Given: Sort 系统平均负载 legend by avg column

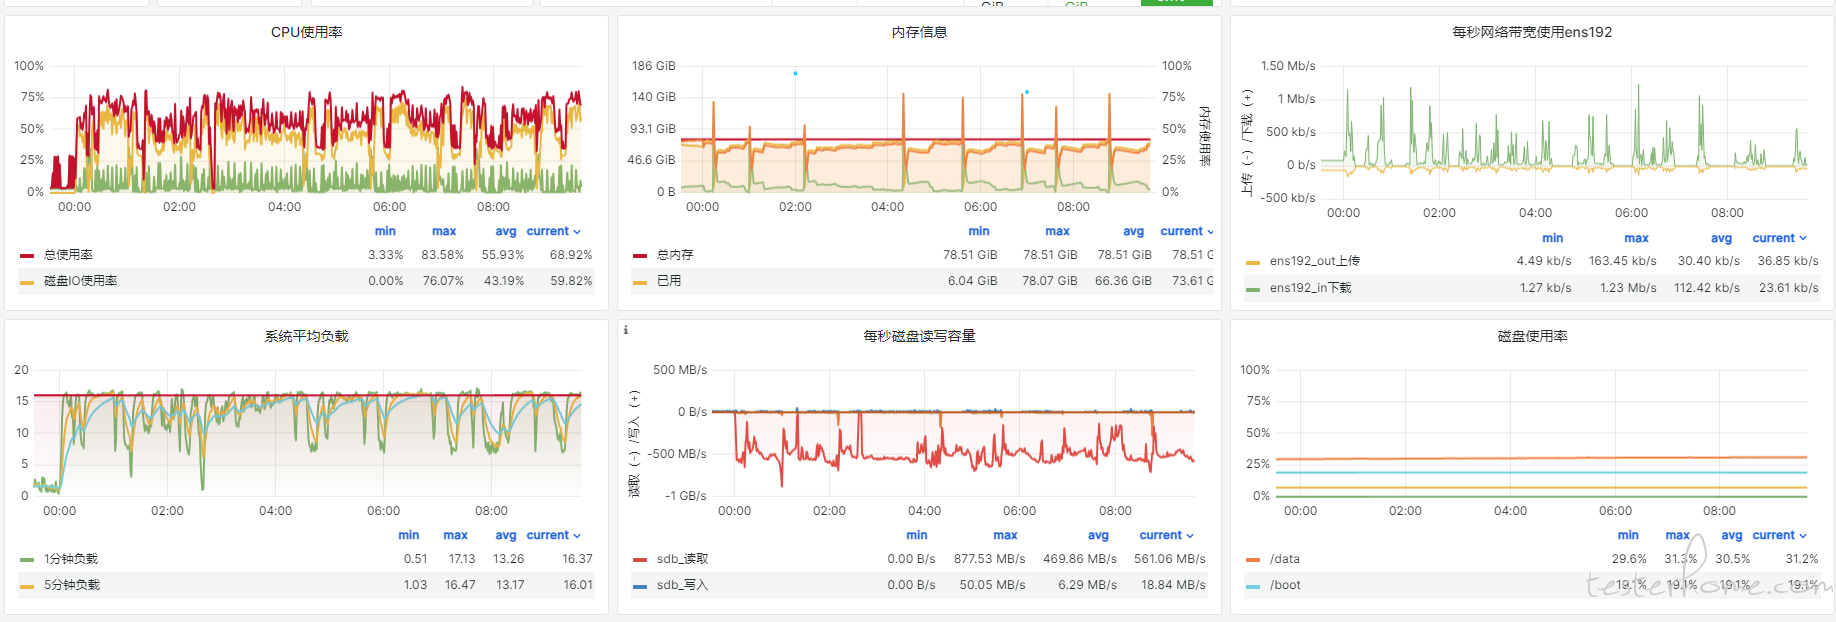Looking at the screenshot, I should (506, 535).
